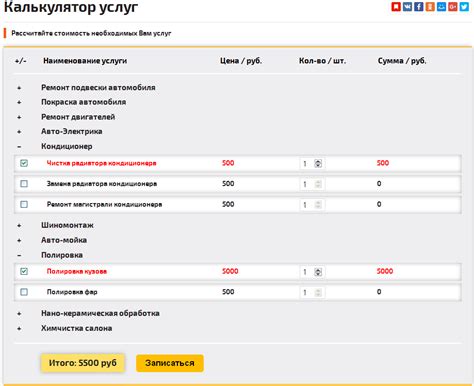This screenshot has height=386, width=474.
Task: Expand Химчистка салона category
Action: pos(19,329)
